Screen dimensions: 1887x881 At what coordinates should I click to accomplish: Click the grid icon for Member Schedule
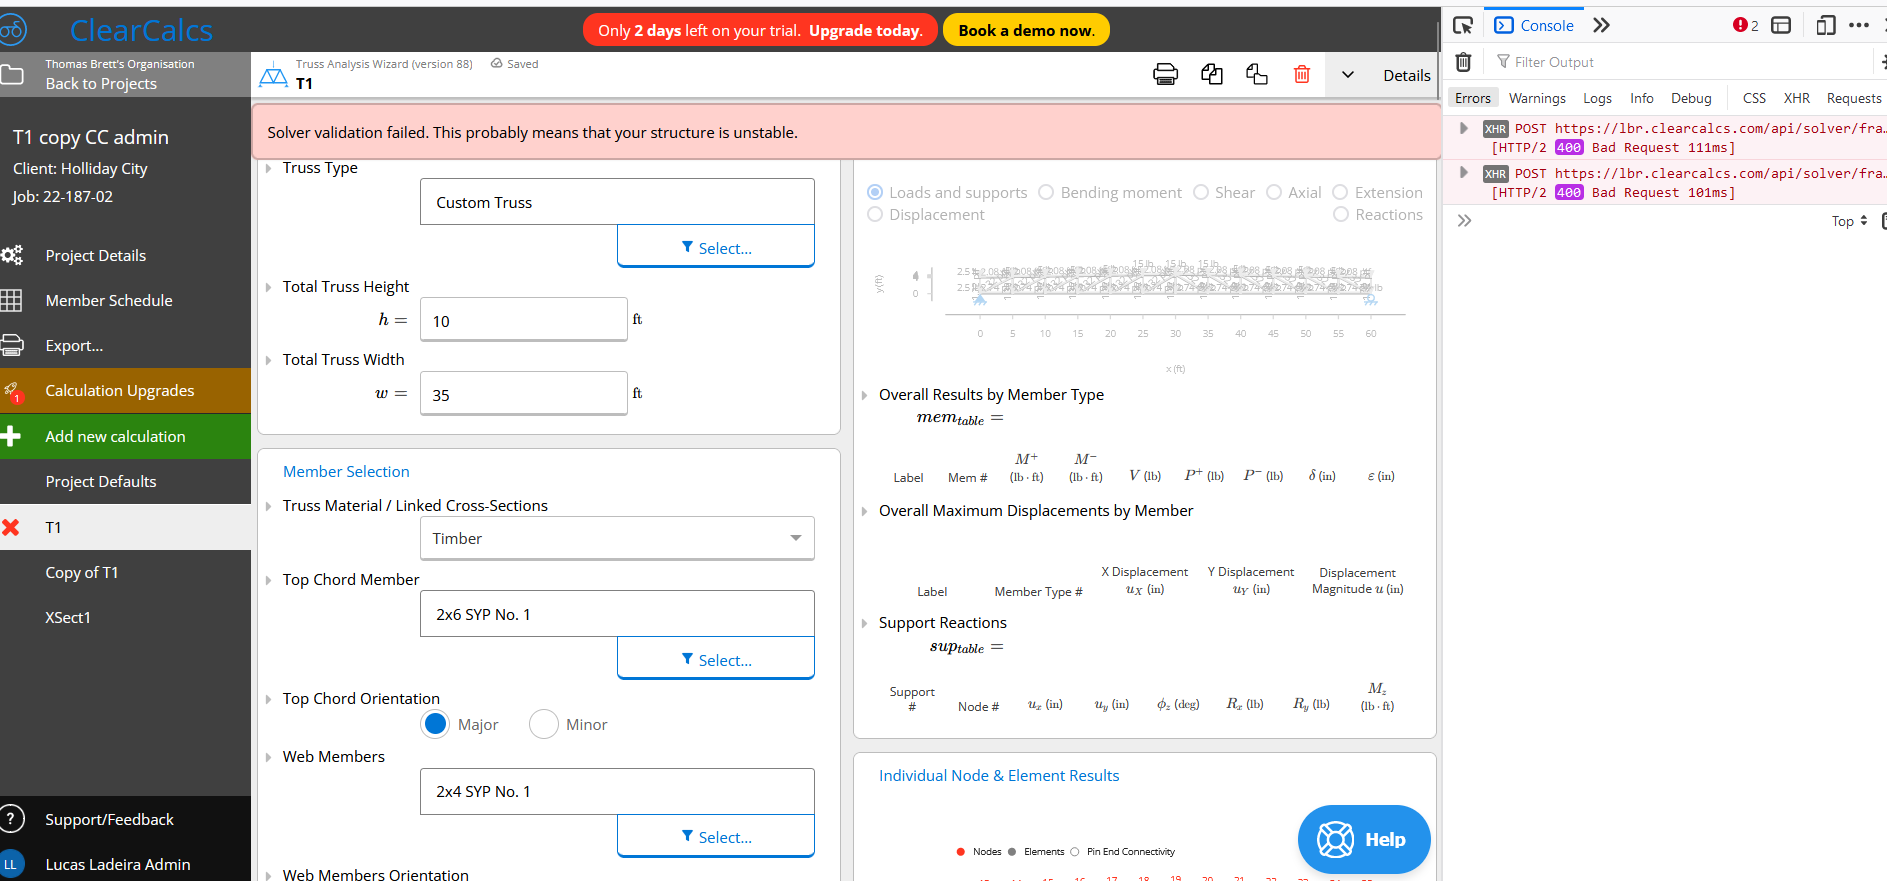(11, 300)
